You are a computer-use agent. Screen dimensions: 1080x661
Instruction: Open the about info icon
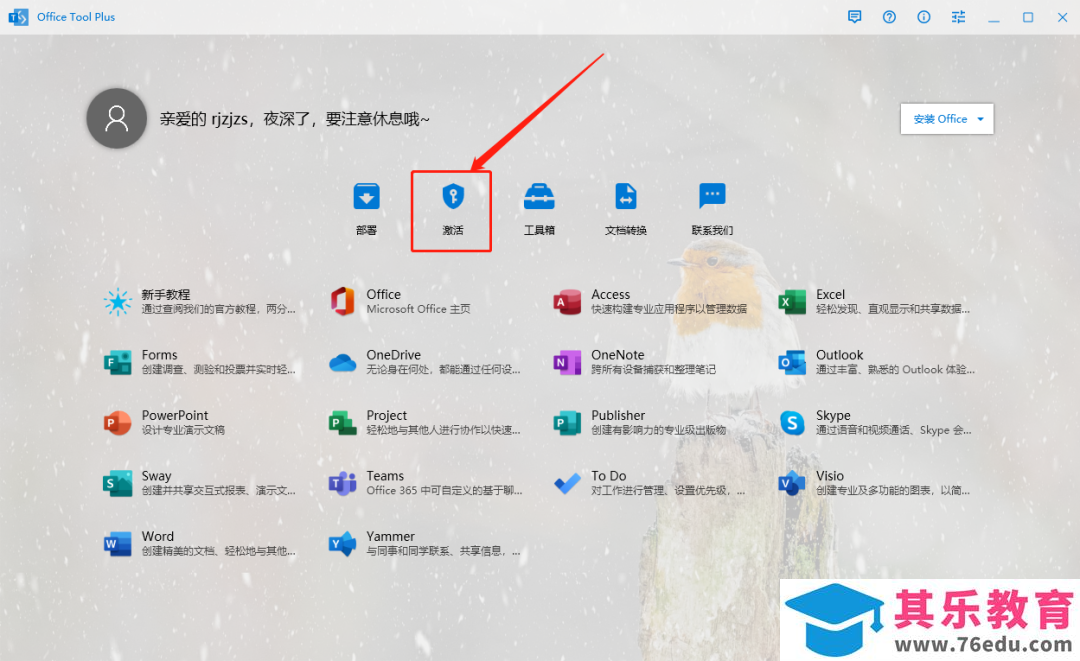point(924,17)
